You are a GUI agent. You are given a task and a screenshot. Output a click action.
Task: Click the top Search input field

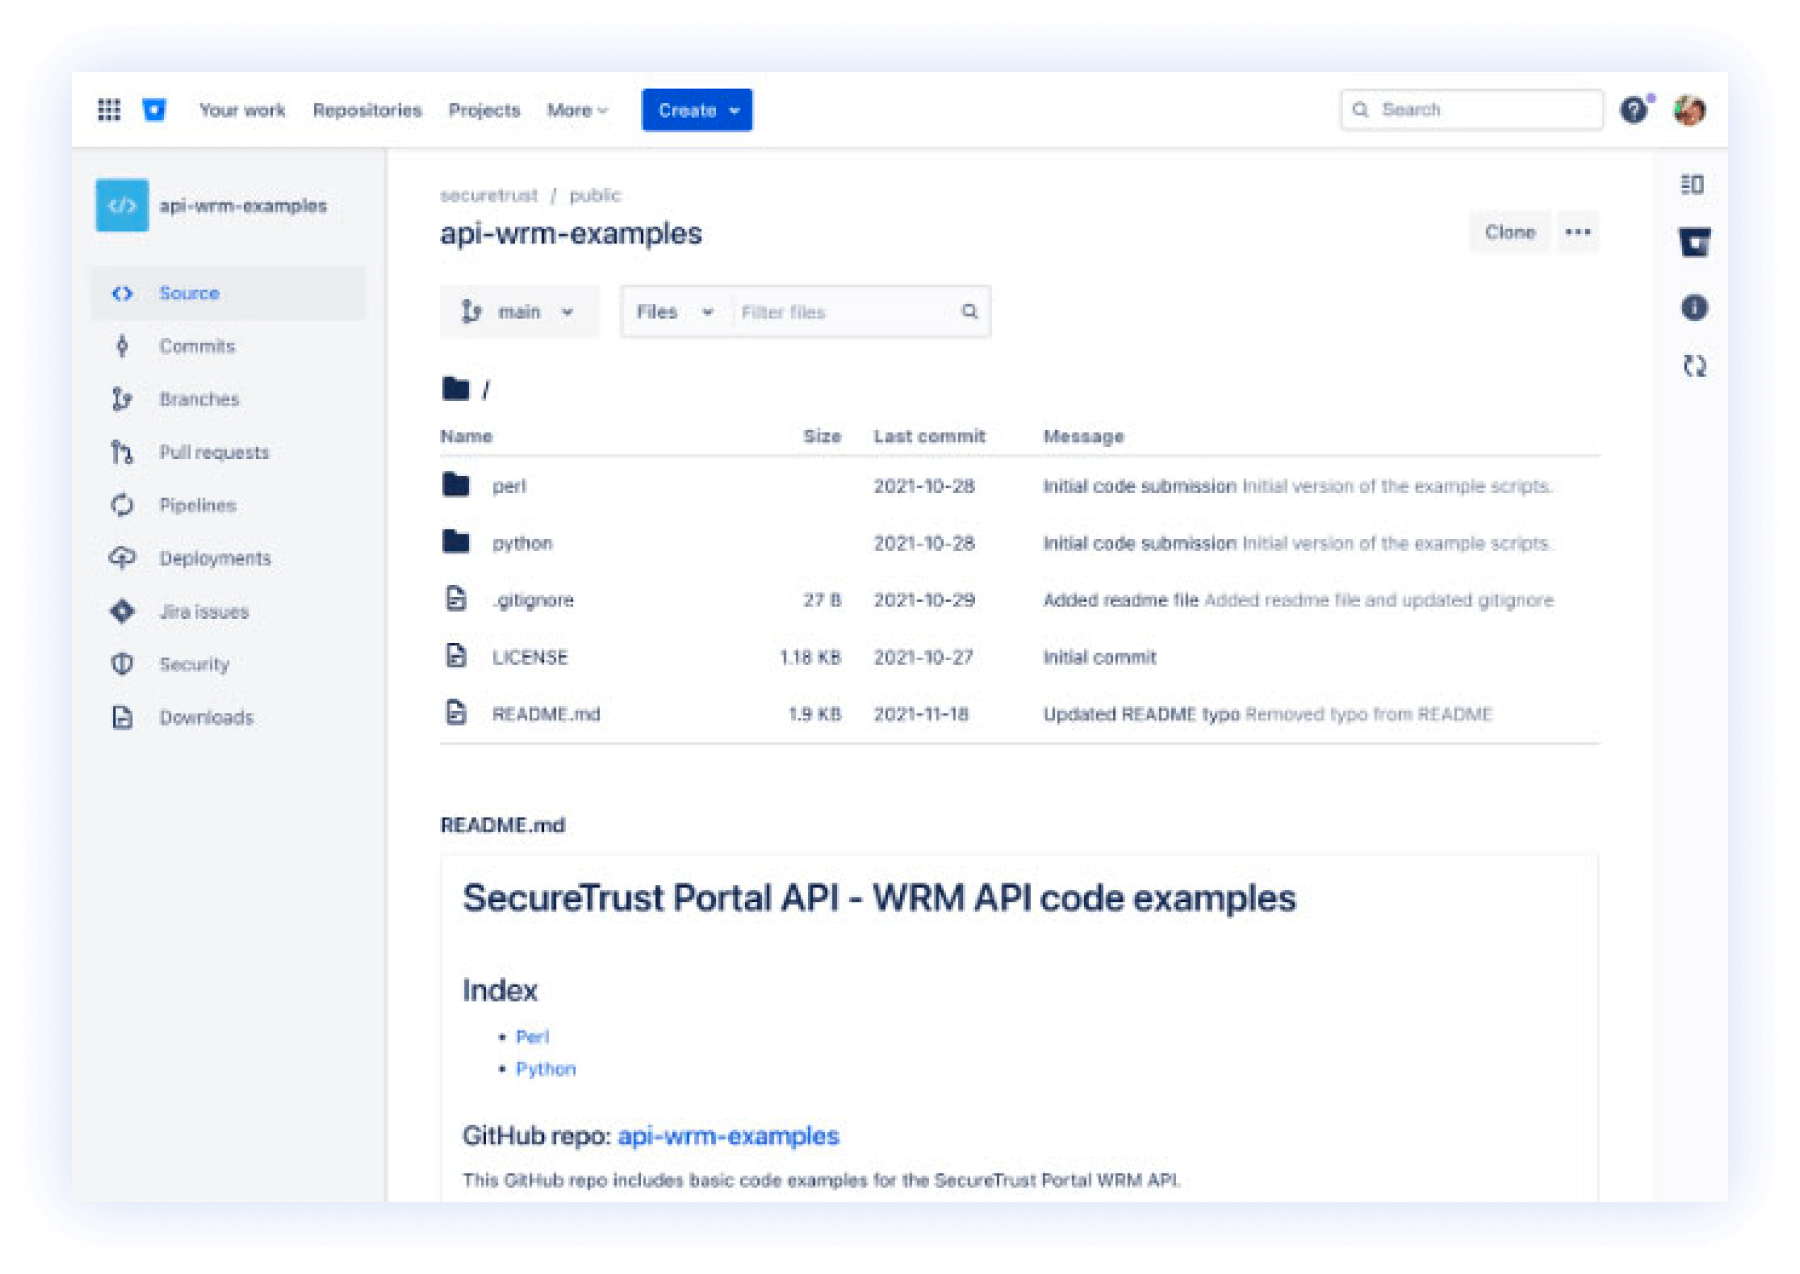pyautogui.click(x=1471, y=110)
